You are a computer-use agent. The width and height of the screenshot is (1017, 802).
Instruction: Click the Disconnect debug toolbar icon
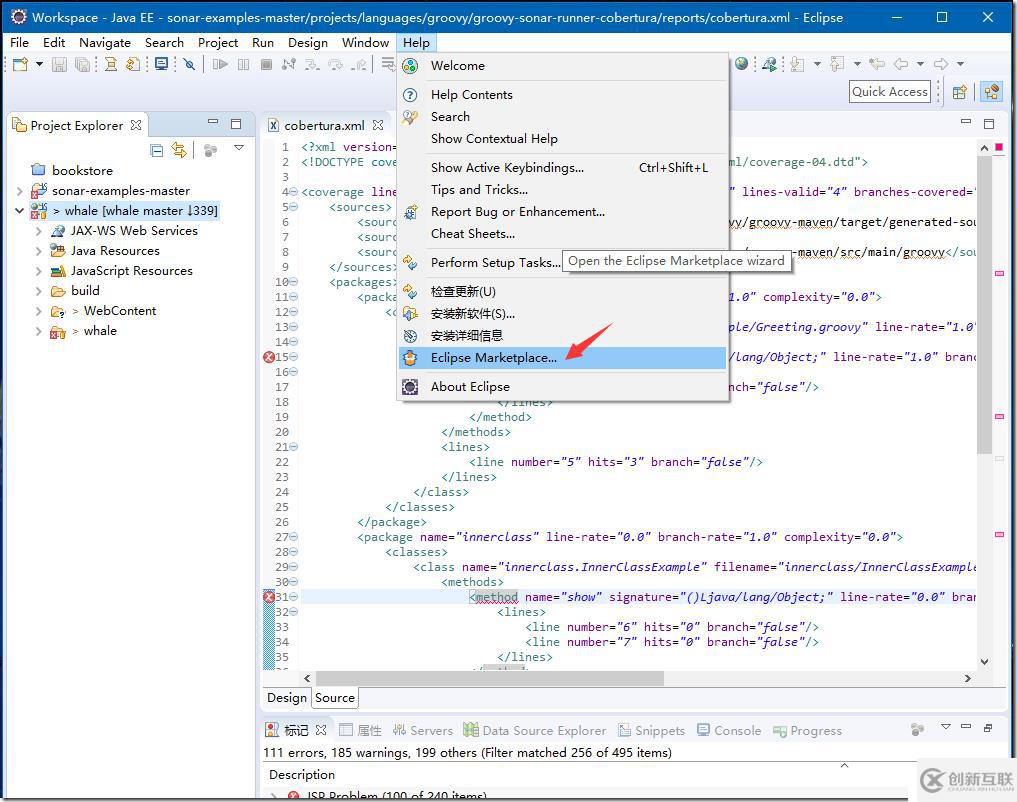[x=289, y=64]
